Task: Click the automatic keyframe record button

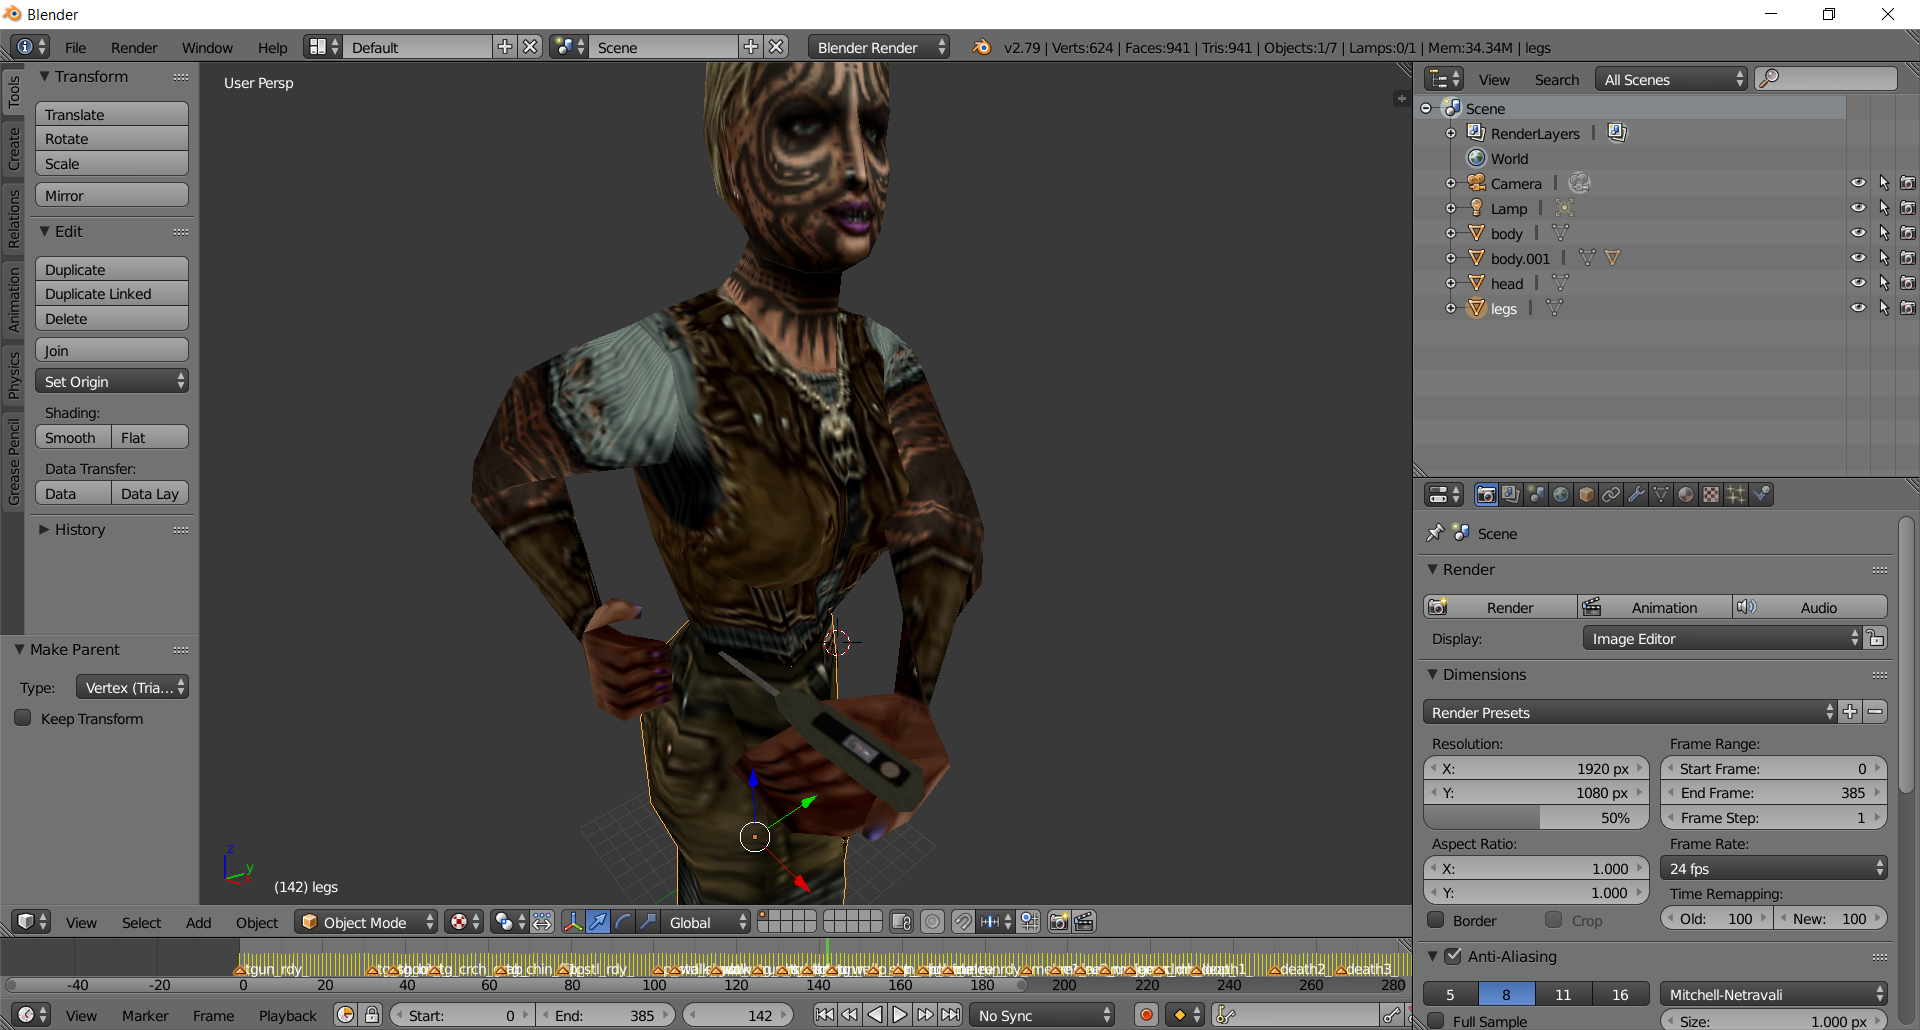Action: pyautogui.click(x=1146, y=1015)
